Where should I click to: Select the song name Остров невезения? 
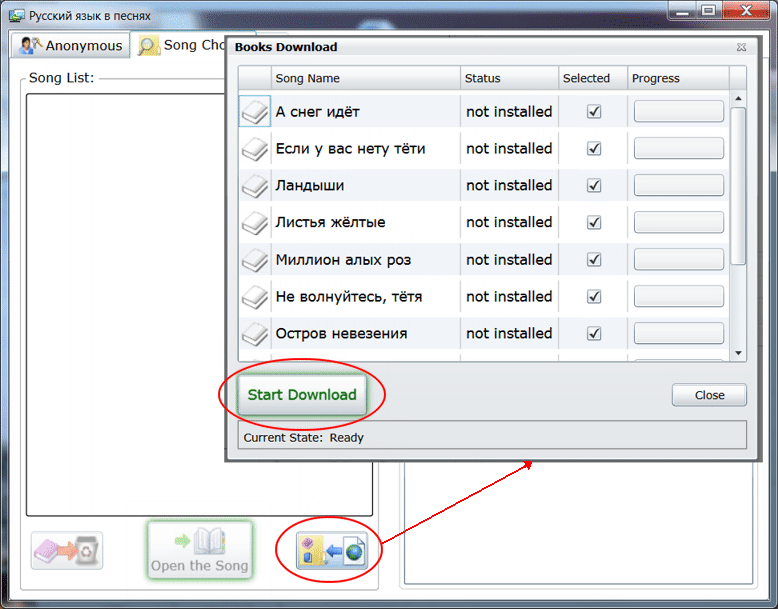coord(341,334)
